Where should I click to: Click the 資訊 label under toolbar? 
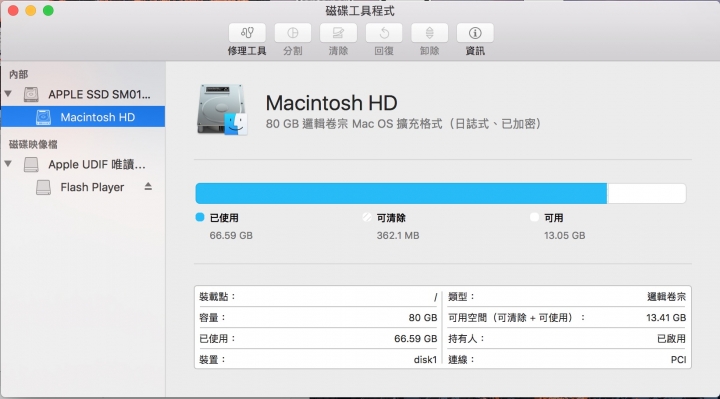pyautogui.click(x=475, y=51)
